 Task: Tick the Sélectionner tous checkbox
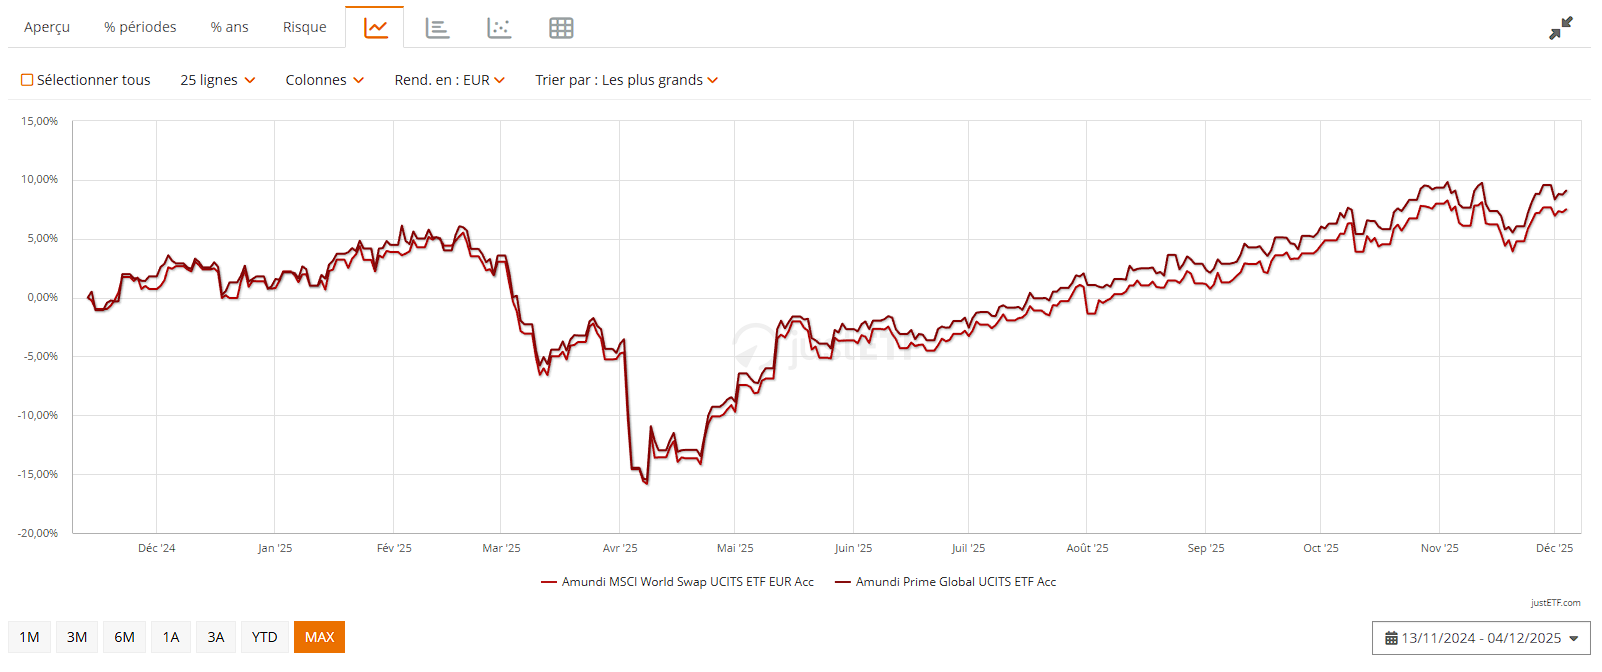(28, 80)
